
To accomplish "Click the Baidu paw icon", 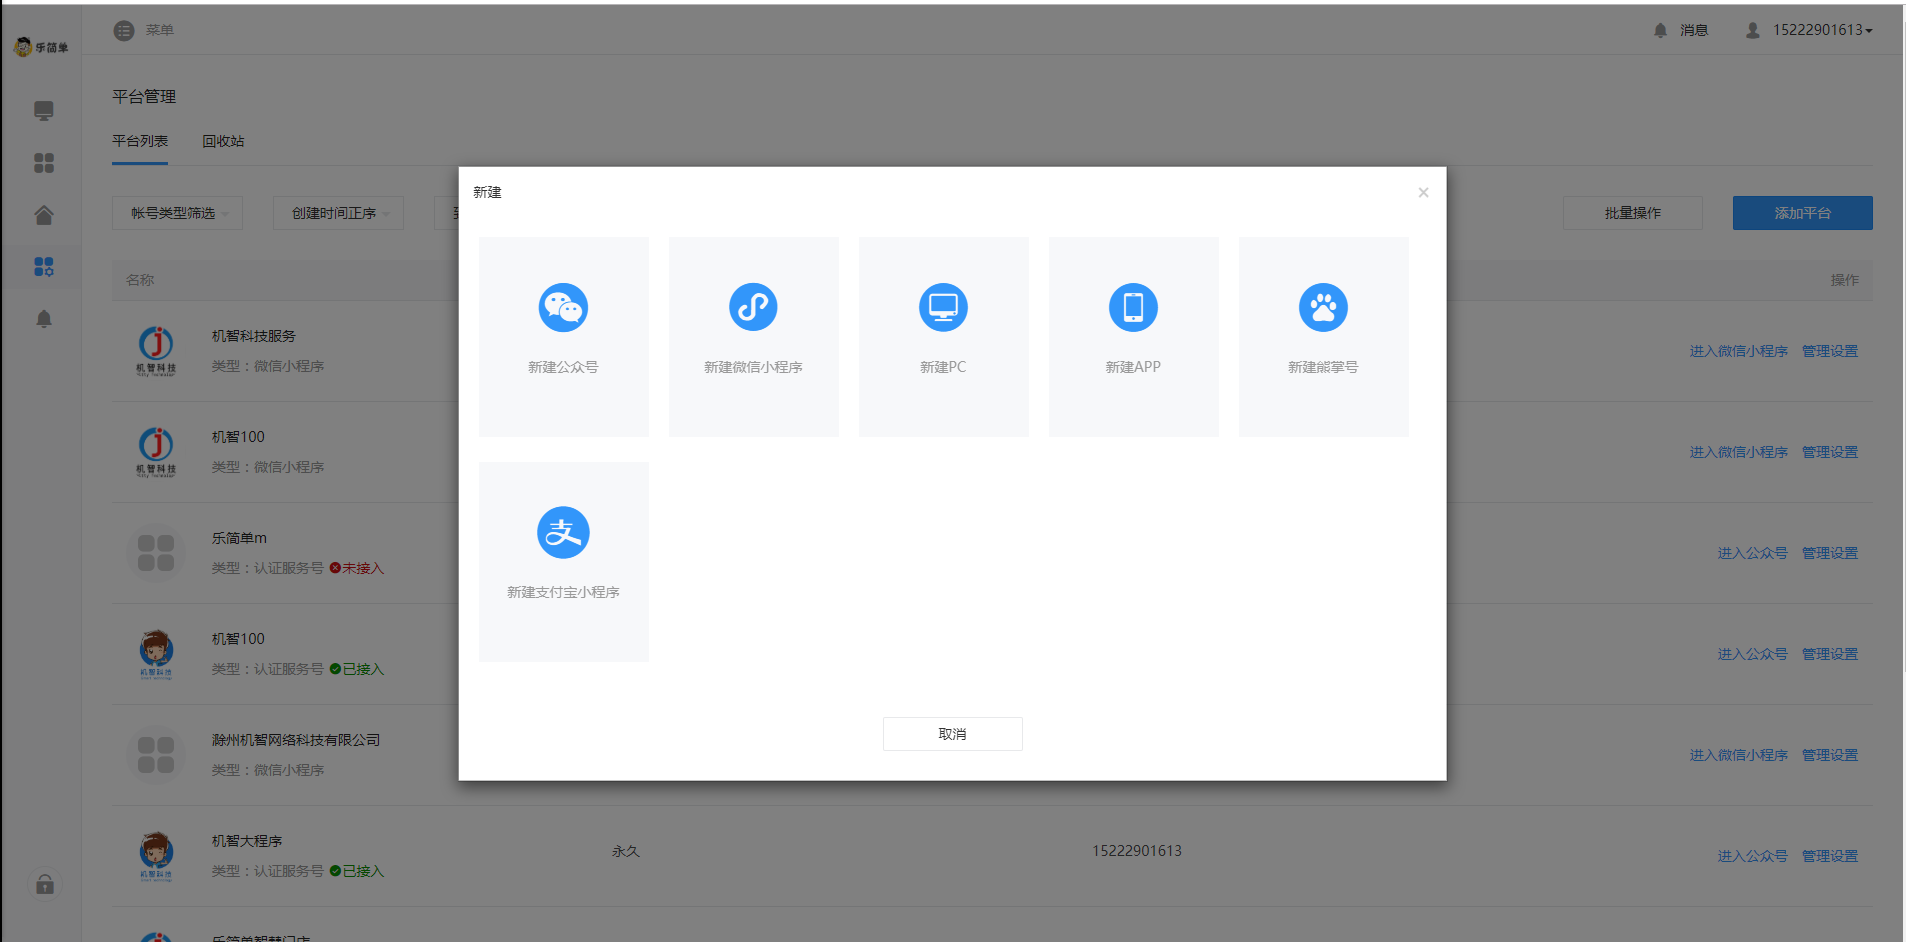I will [1323, 307].
